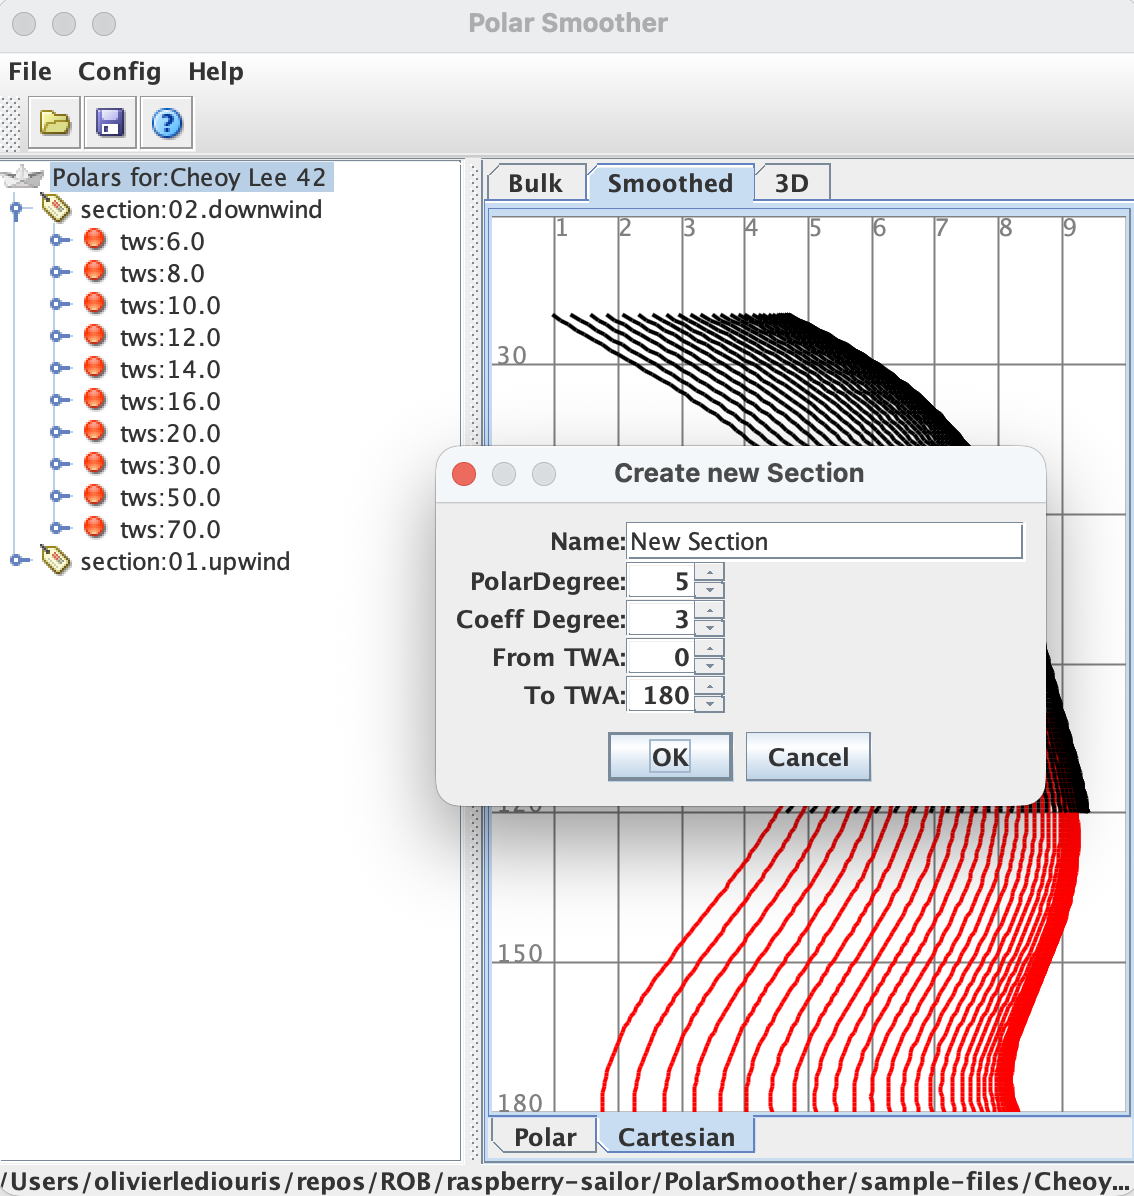Screen dimensions: 1134x1196
Task: Click tag icon beside section:01.upwind
Action: tap(55, 561)
